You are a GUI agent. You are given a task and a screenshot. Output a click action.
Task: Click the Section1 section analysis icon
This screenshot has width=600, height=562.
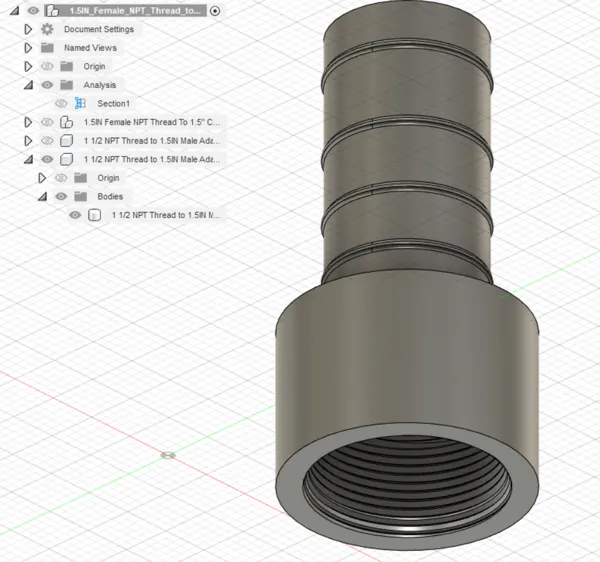pyautogui.click(x=80, y=103)
